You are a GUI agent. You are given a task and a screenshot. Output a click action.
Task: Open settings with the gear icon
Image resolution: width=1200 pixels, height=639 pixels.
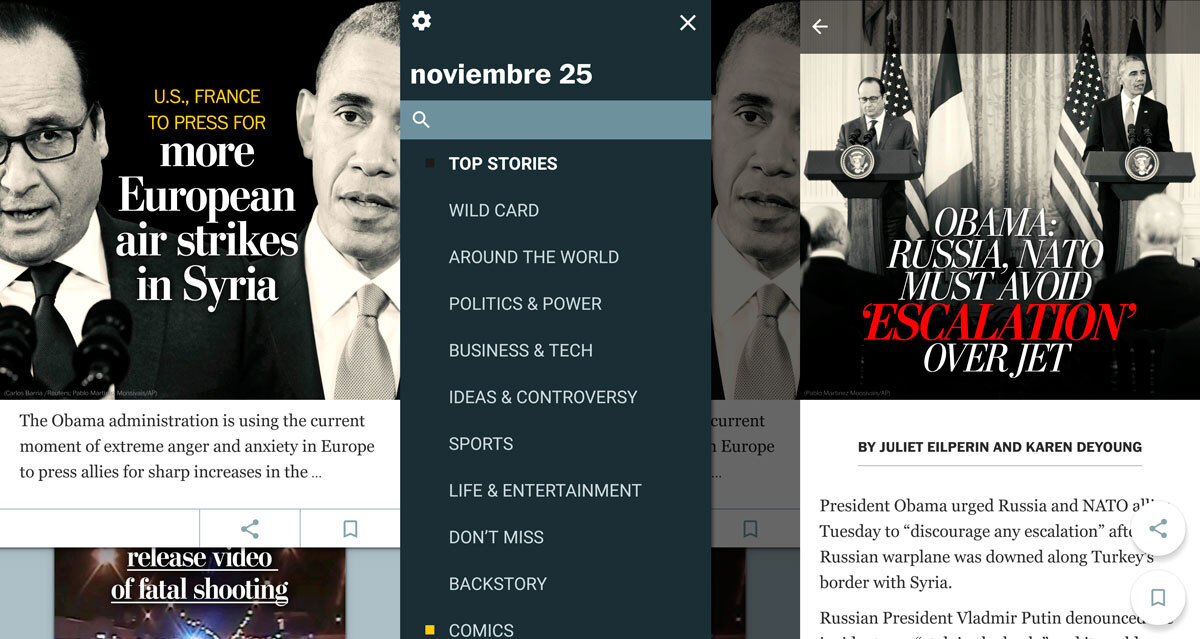pos(422,21)
